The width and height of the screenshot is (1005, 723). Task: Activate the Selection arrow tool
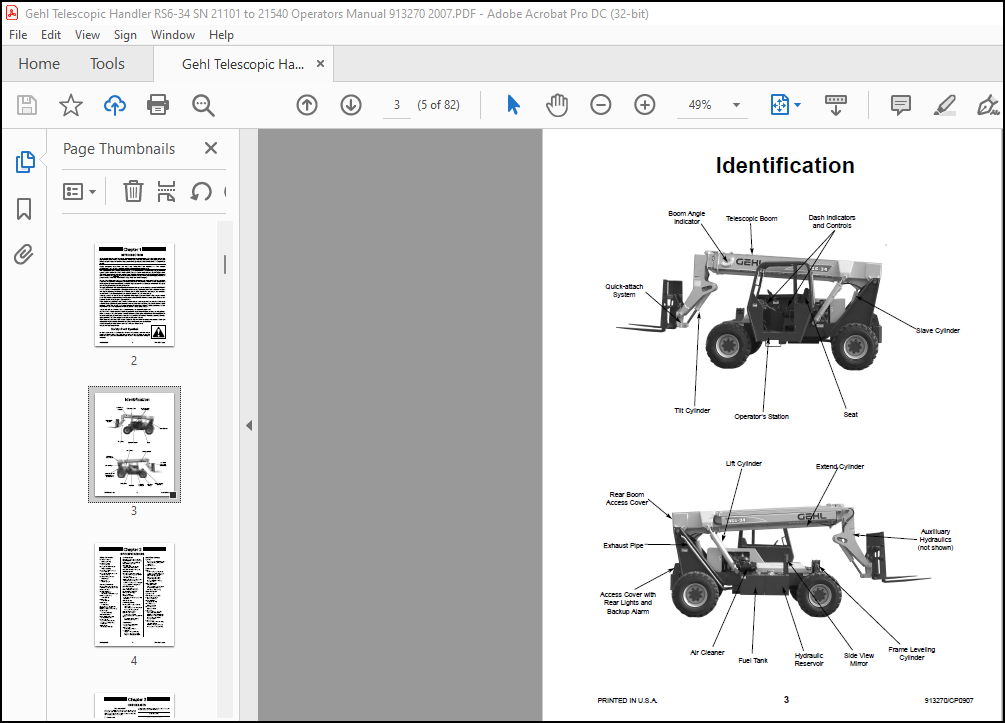click(513, 104)
